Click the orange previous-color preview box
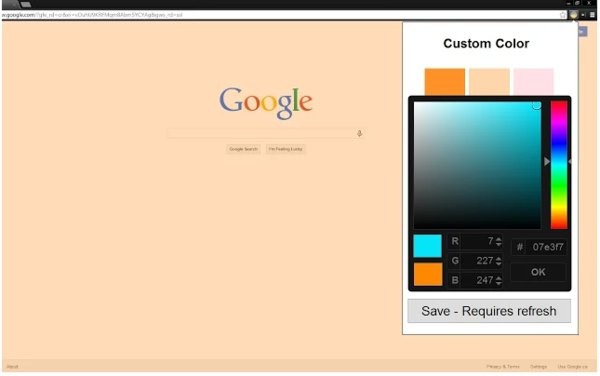Screen dimensions: 600x376 click(428, 274)
